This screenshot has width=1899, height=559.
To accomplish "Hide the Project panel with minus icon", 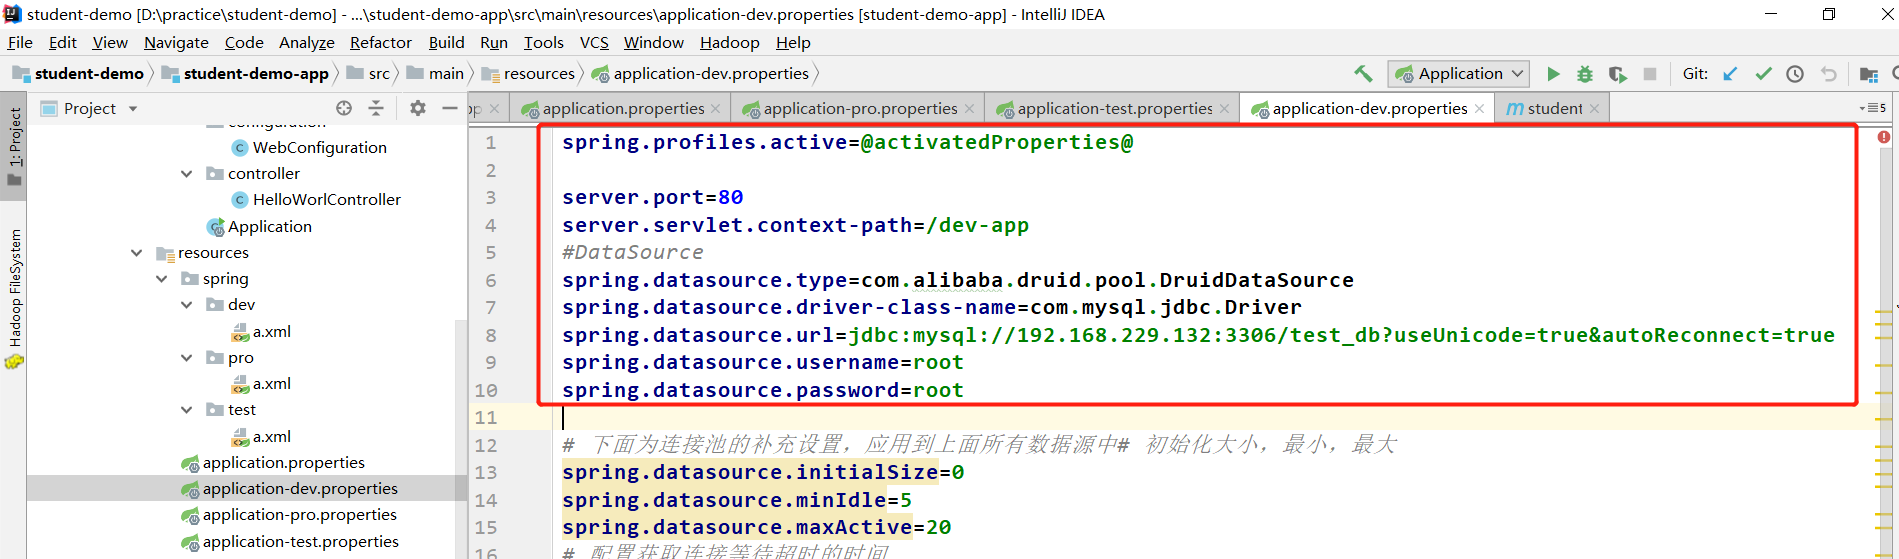I will coord(450,108).
